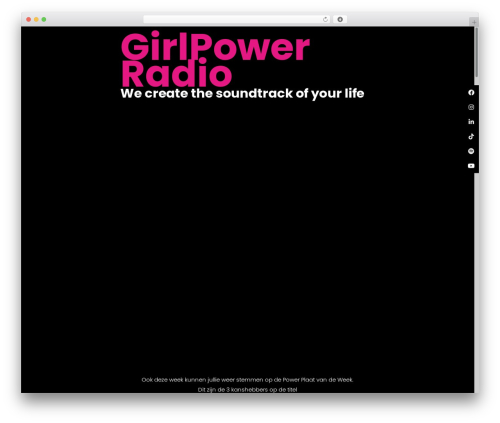Maximize the window with the green button
Screen dimensions: 500x423
(44, 19)
